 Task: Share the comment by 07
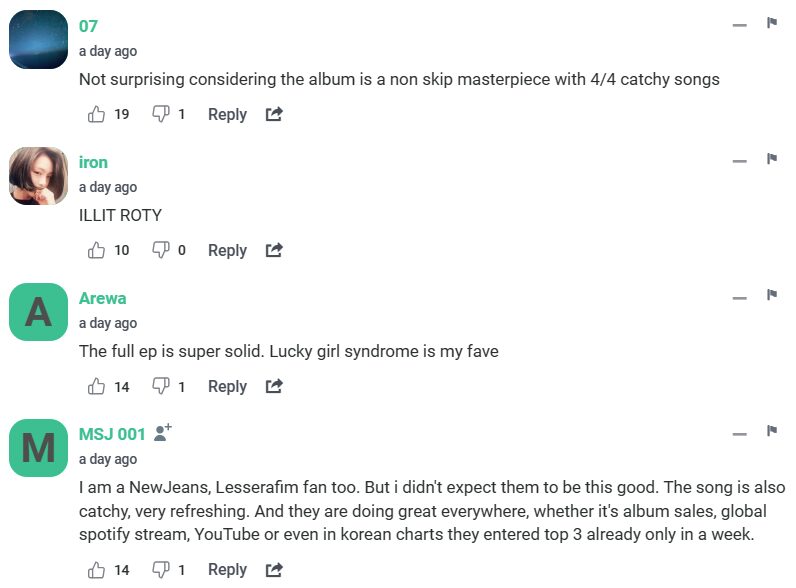coord(274,115)
